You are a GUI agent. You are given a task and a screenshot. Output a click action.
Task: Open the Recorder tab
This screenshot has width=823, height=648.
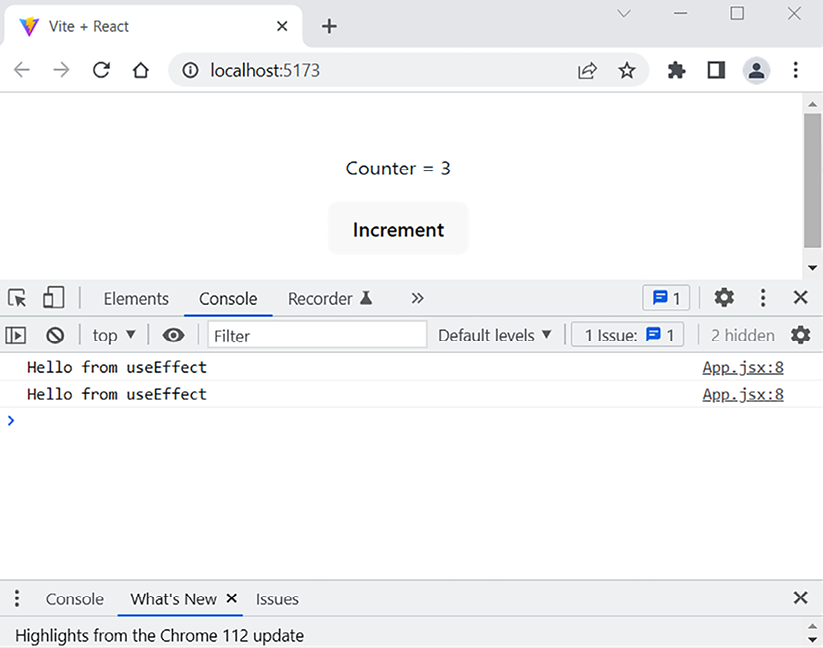coord(329,298)
